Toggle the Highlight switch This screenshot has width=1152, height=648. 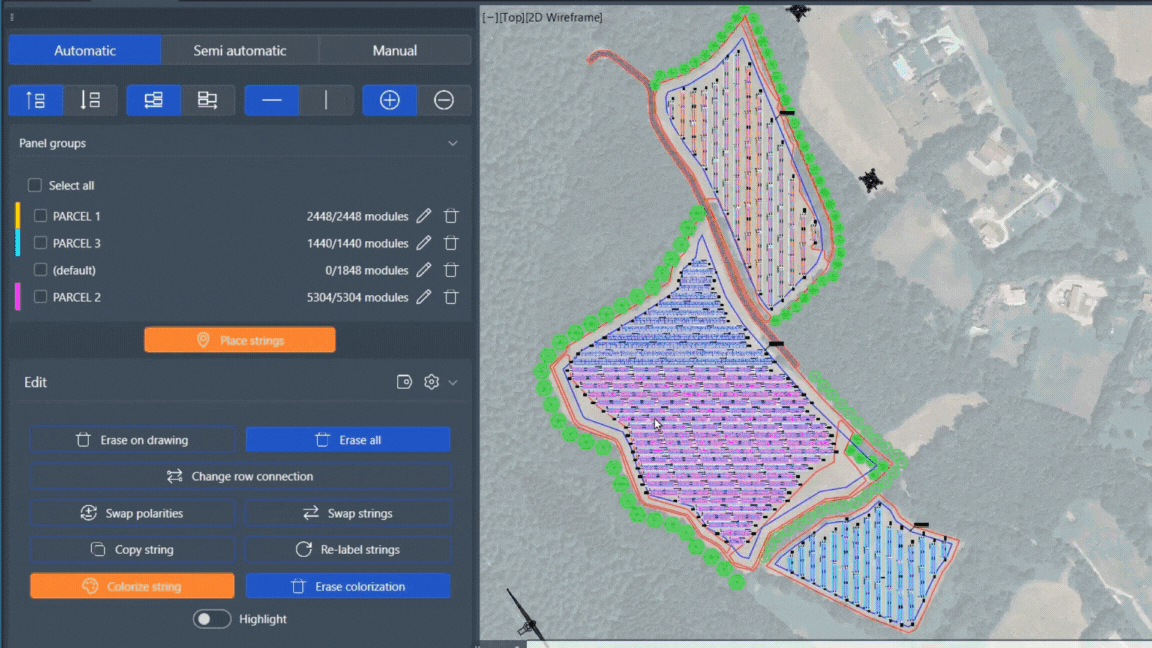[212, 619]
